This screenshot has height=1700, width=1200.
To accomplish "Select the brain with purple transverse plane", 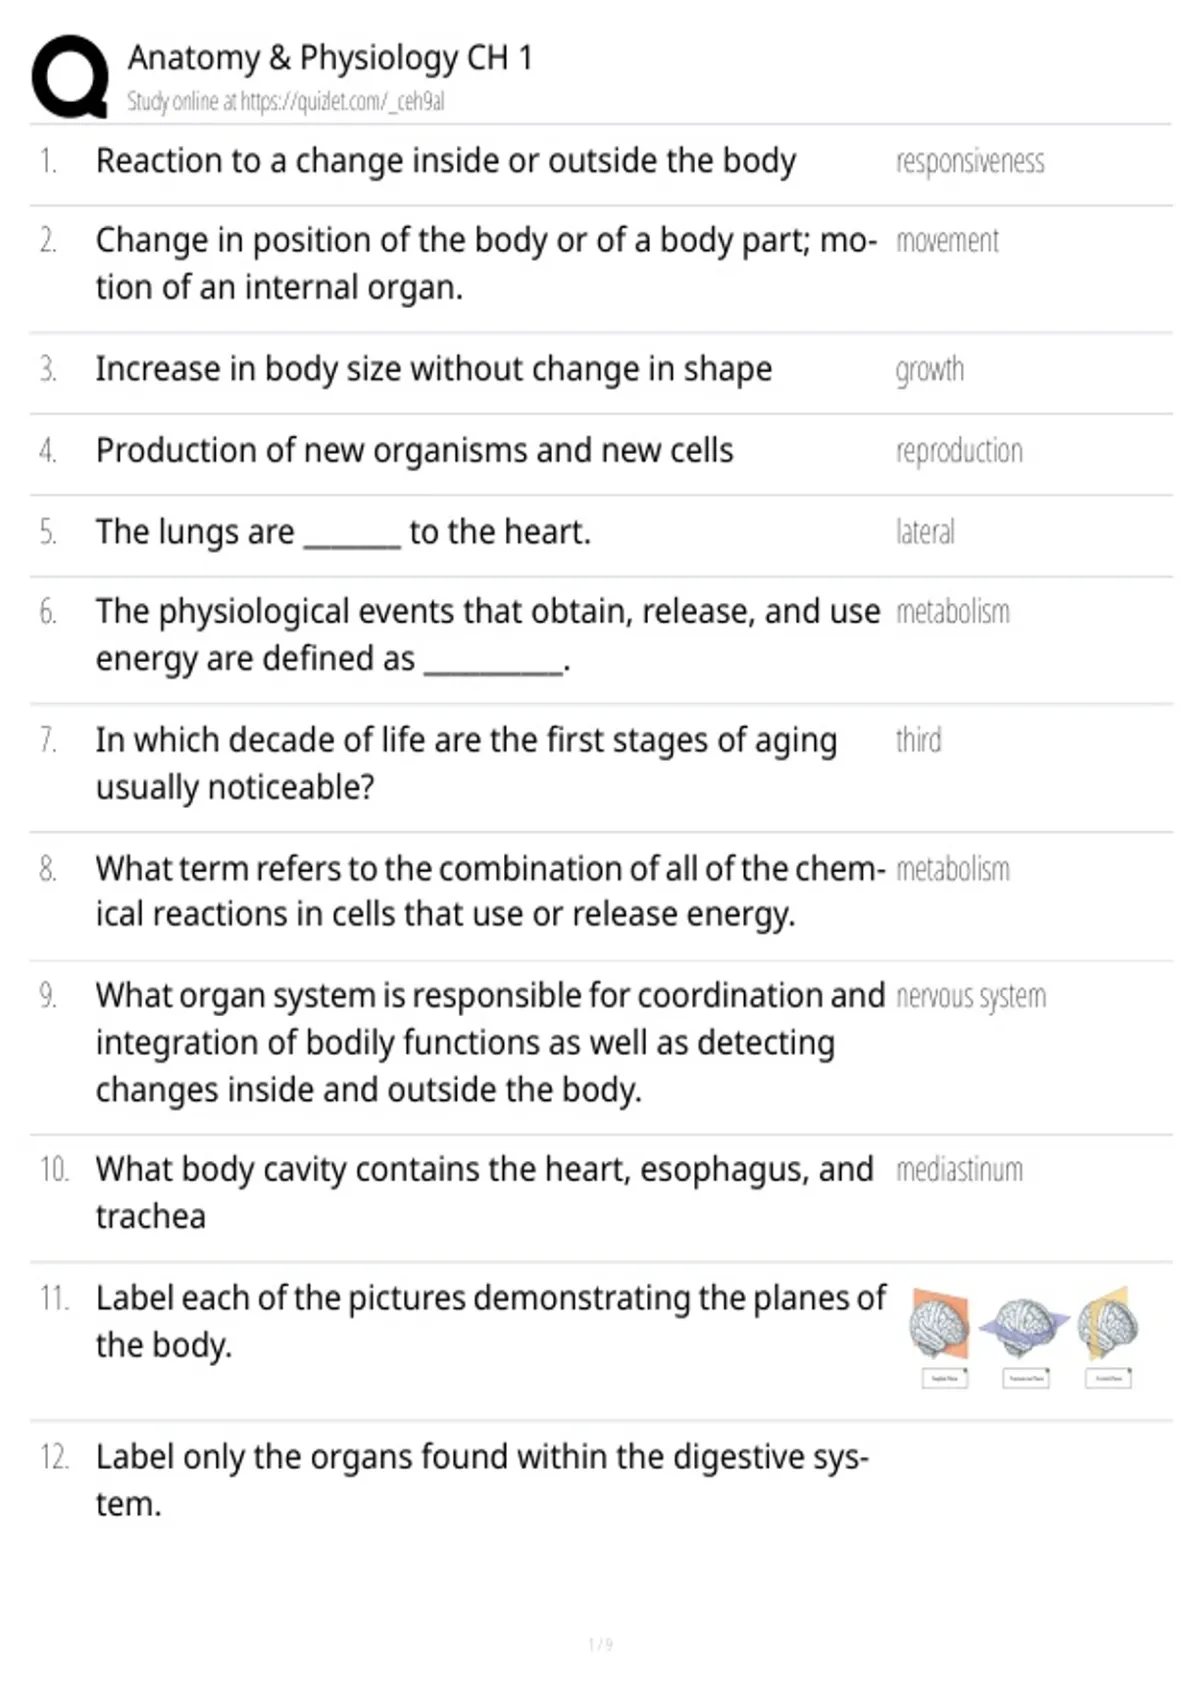I will click(x=1024, y=1326).
